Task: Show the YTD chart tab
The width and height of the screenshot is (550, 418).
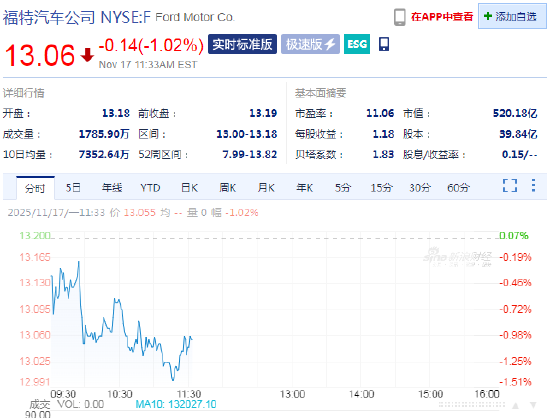Action: click(x=150, y=188)
